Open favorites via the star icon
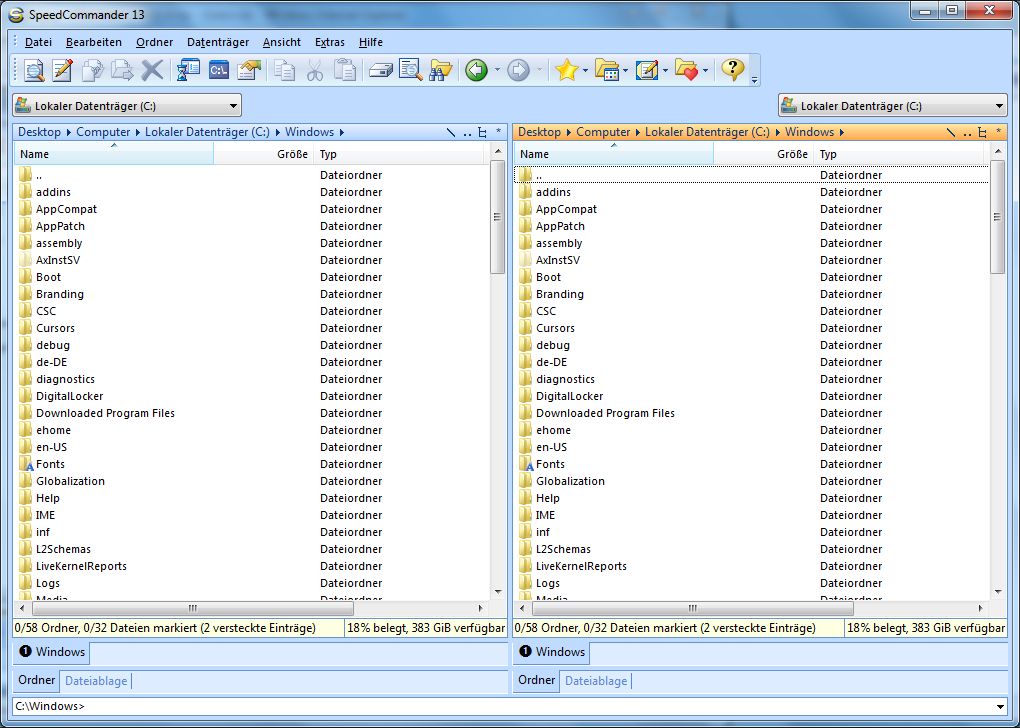The image size is (1020, 728). pyautogui.click(x=568, y=70)
